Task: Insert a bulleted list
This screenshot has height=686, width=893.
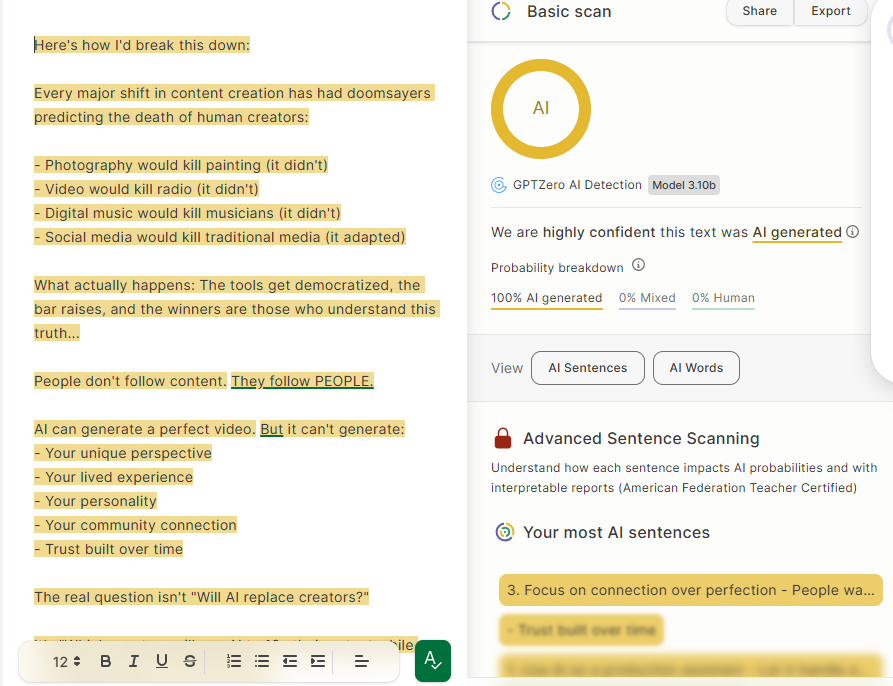Action: (262, 661)
